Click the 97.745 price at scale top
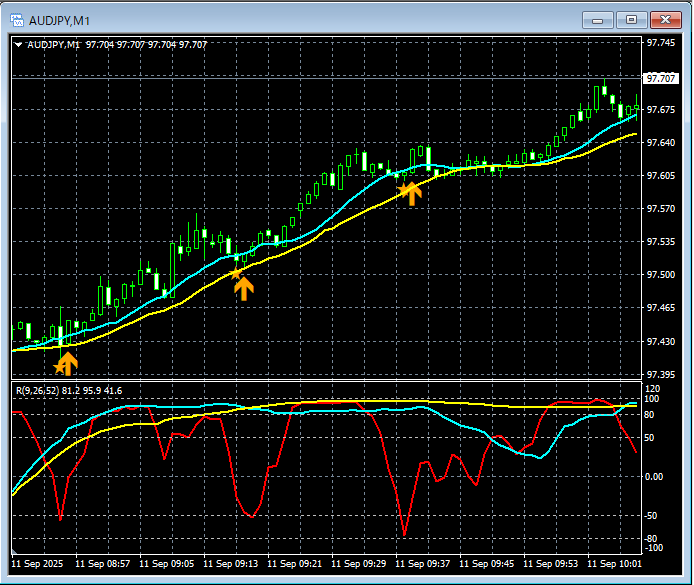This screenshot has height=585, width=694. tap(660, 43)
